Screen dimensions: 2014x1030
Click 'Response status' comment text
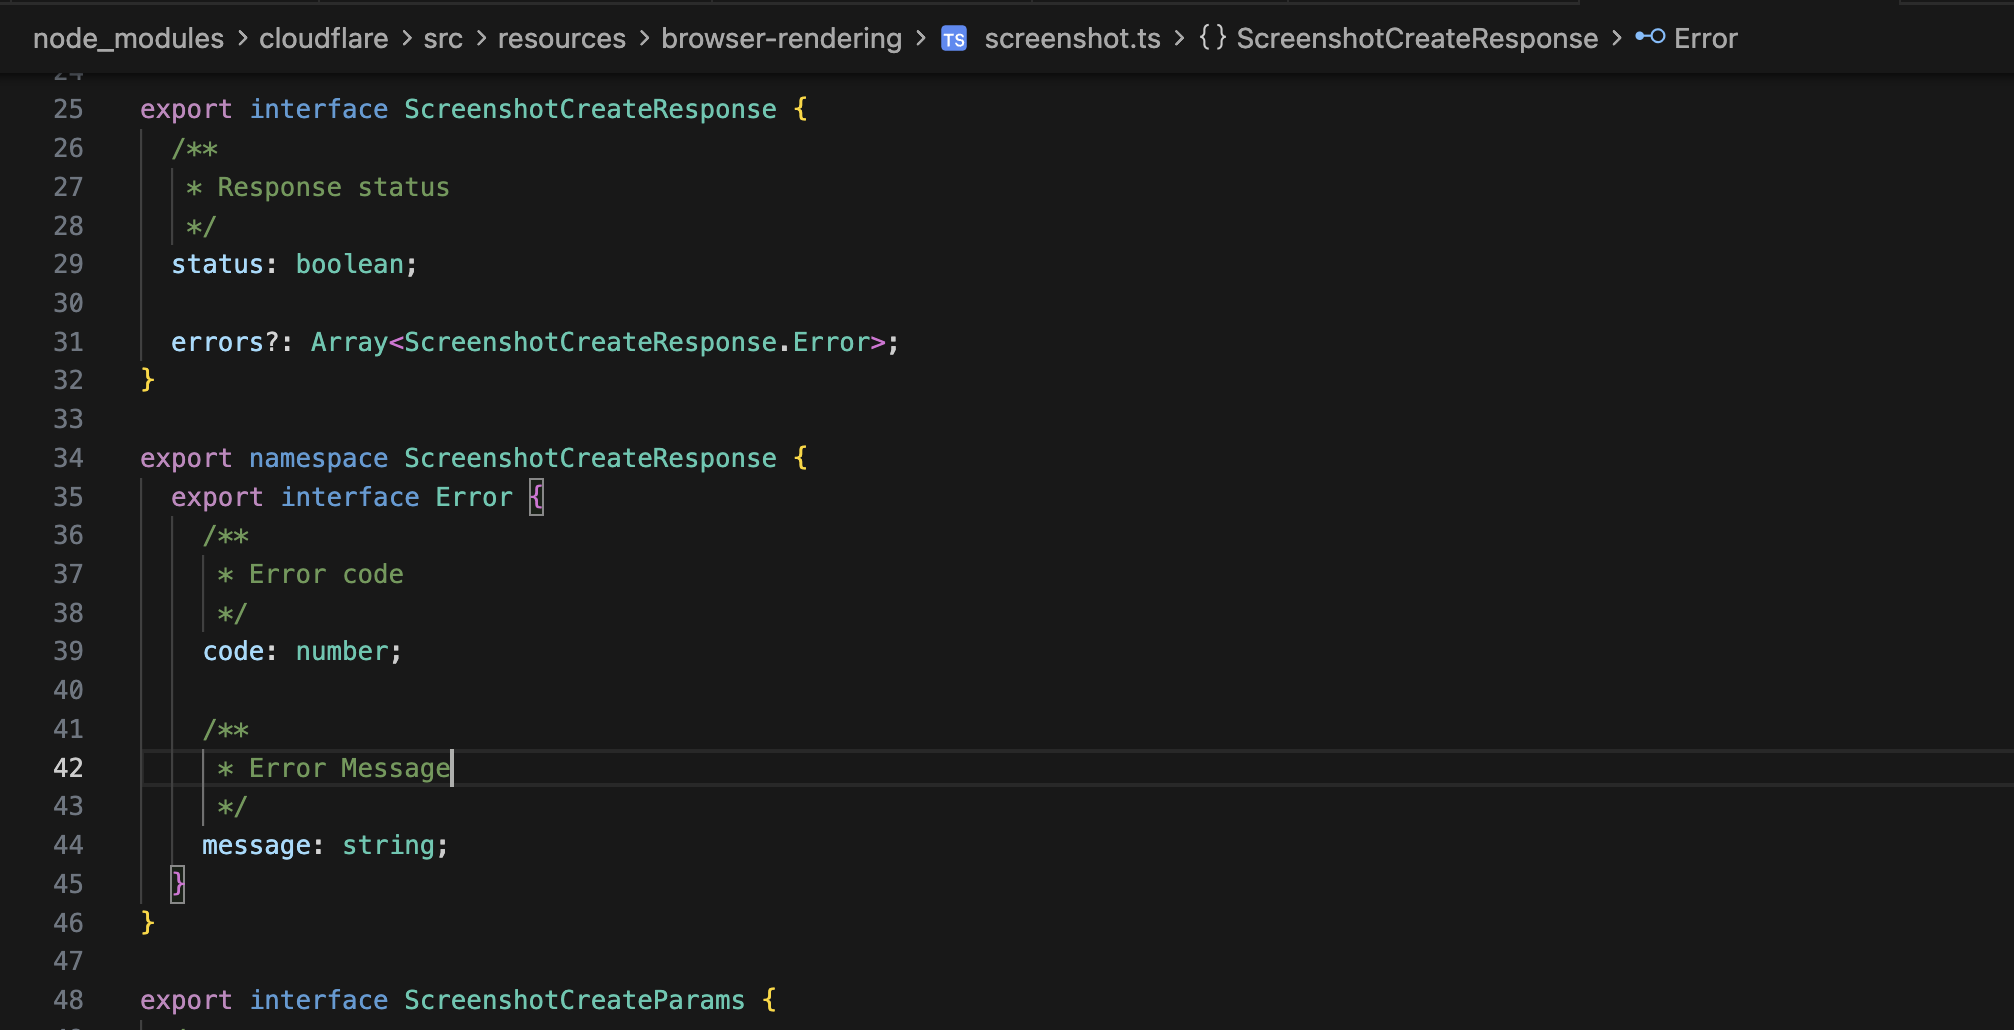pos(333,187)
